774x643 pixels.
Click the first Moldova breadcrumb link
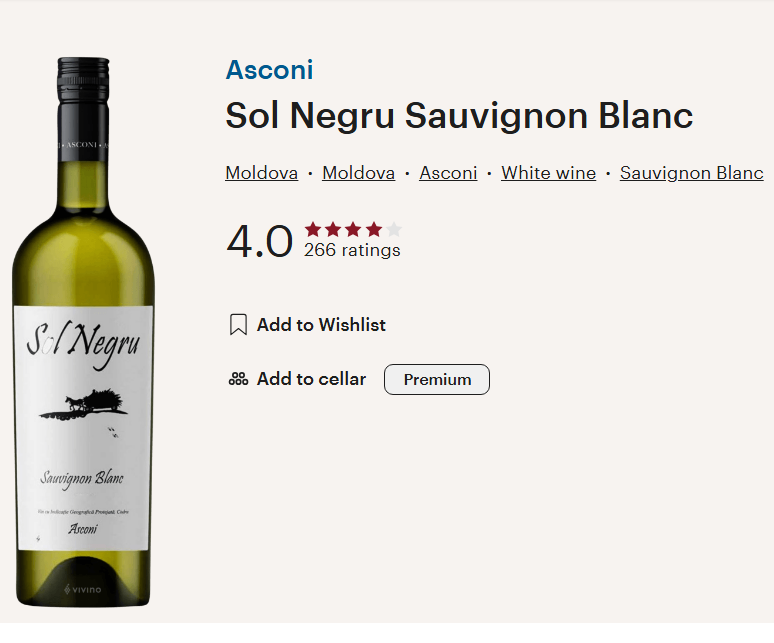tap(261, 173)
